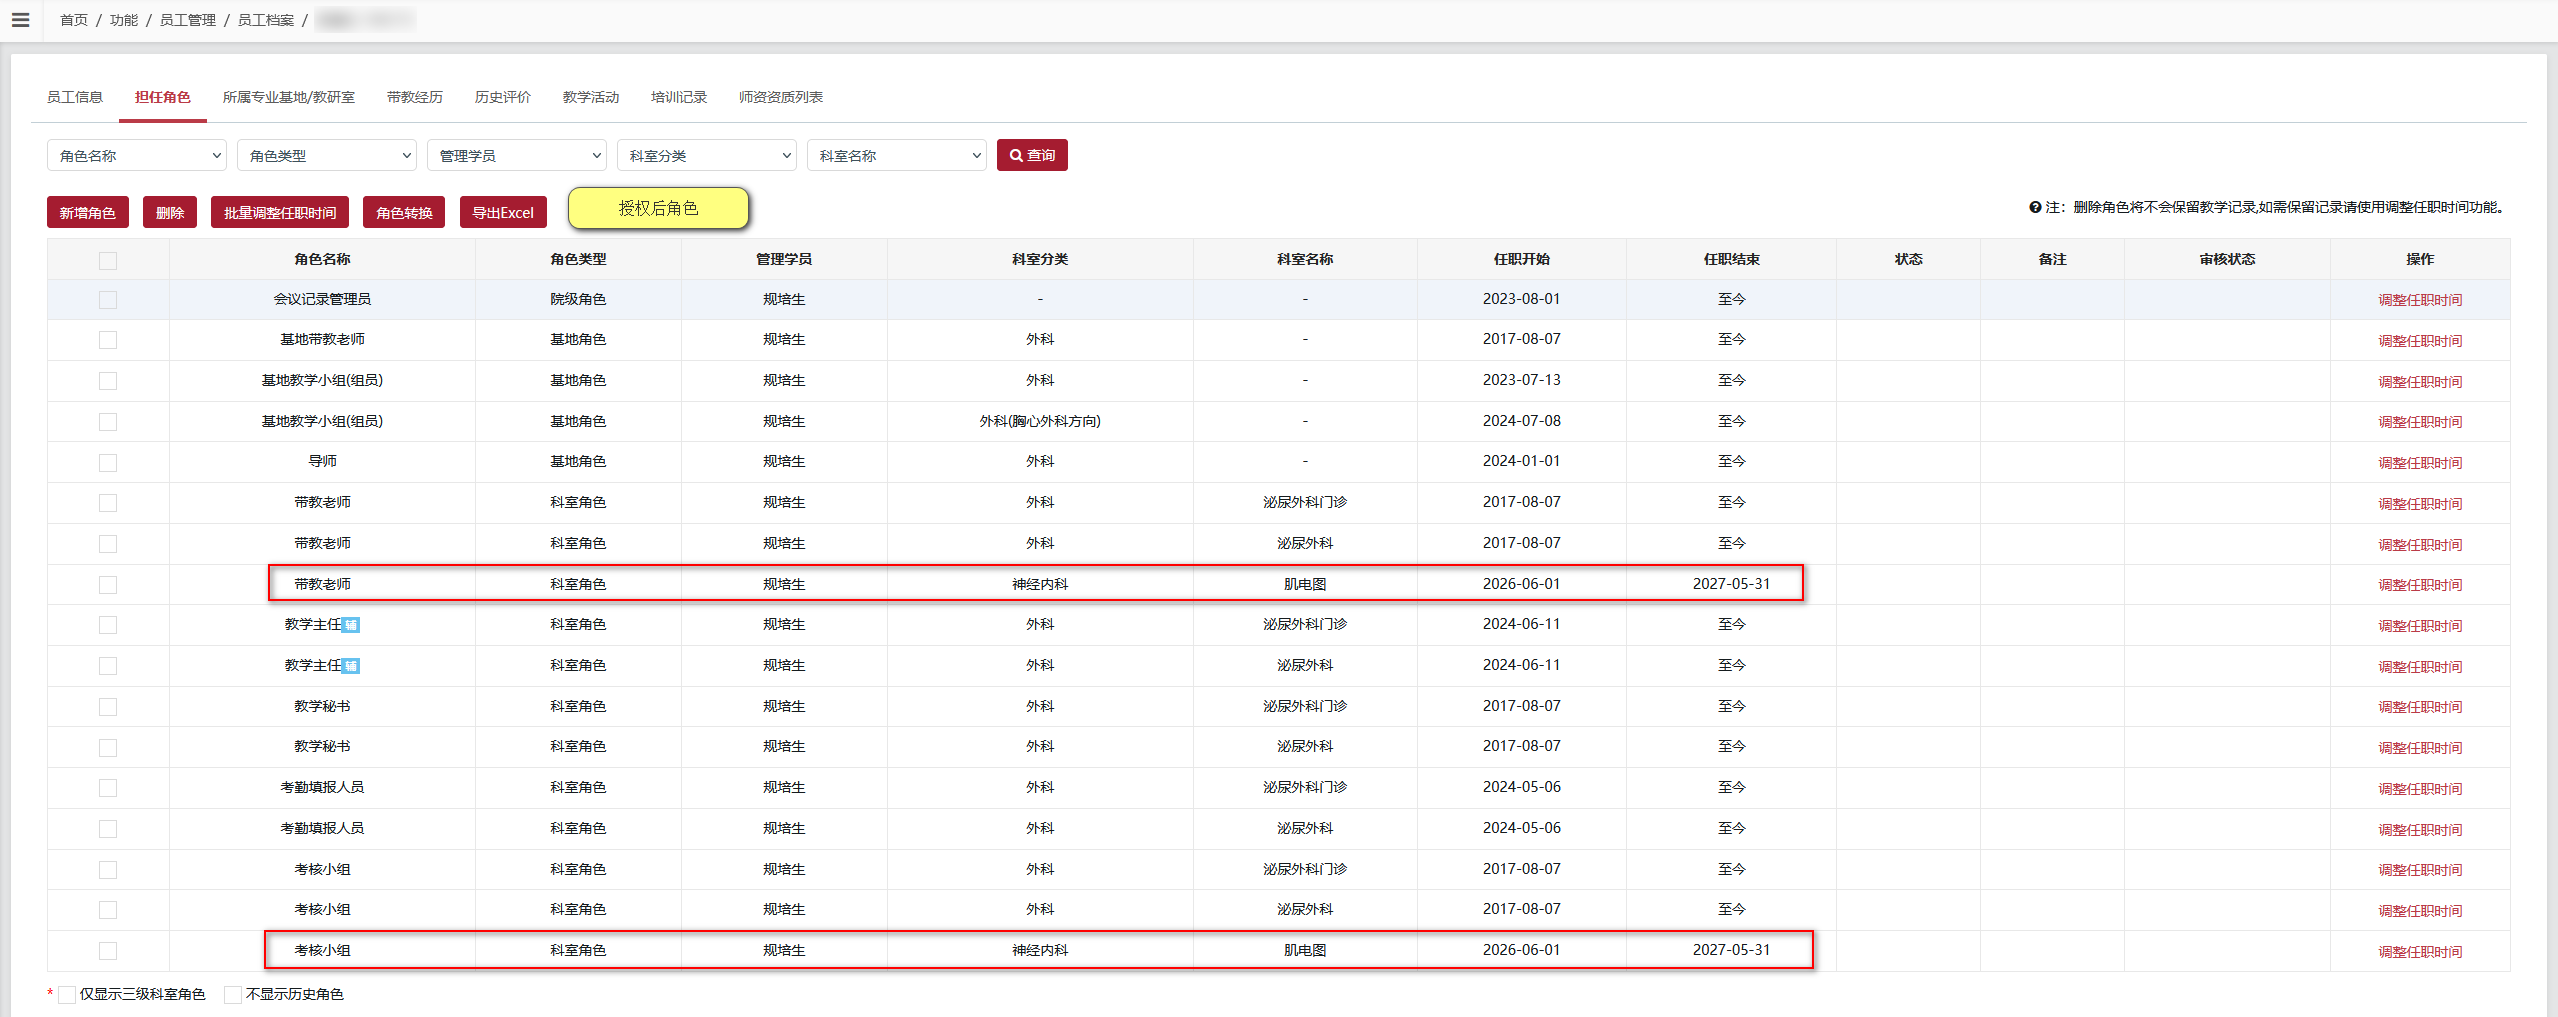Click the 角色转换 button

(404, 212)
